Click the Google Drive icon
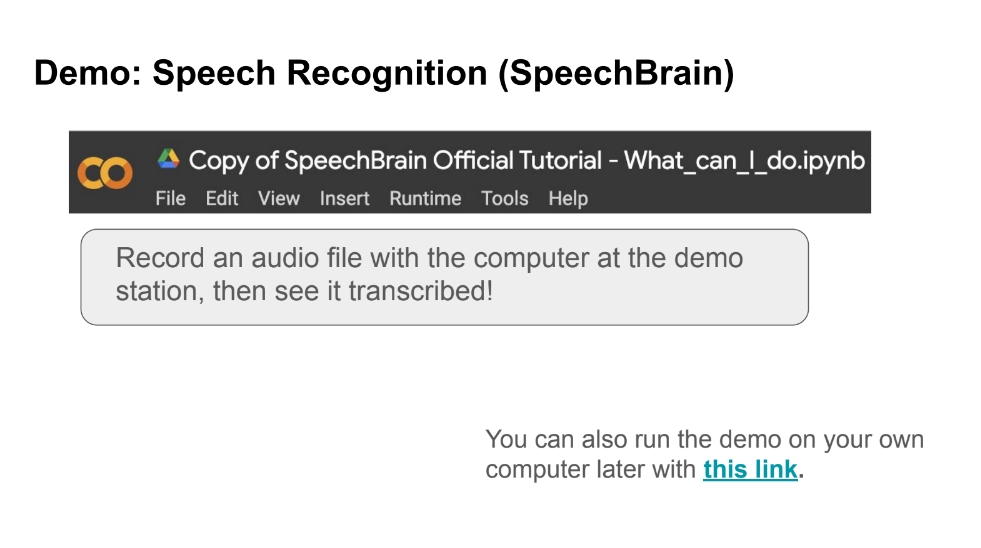Screen dimensions: 981x548 [x=168, y=159]
